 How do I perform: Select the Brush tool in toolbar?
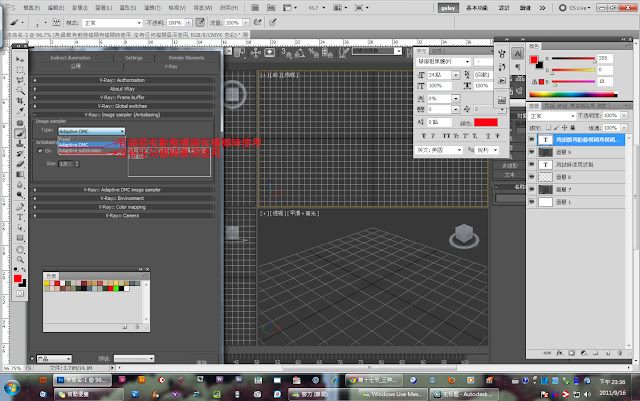[20, 134]
